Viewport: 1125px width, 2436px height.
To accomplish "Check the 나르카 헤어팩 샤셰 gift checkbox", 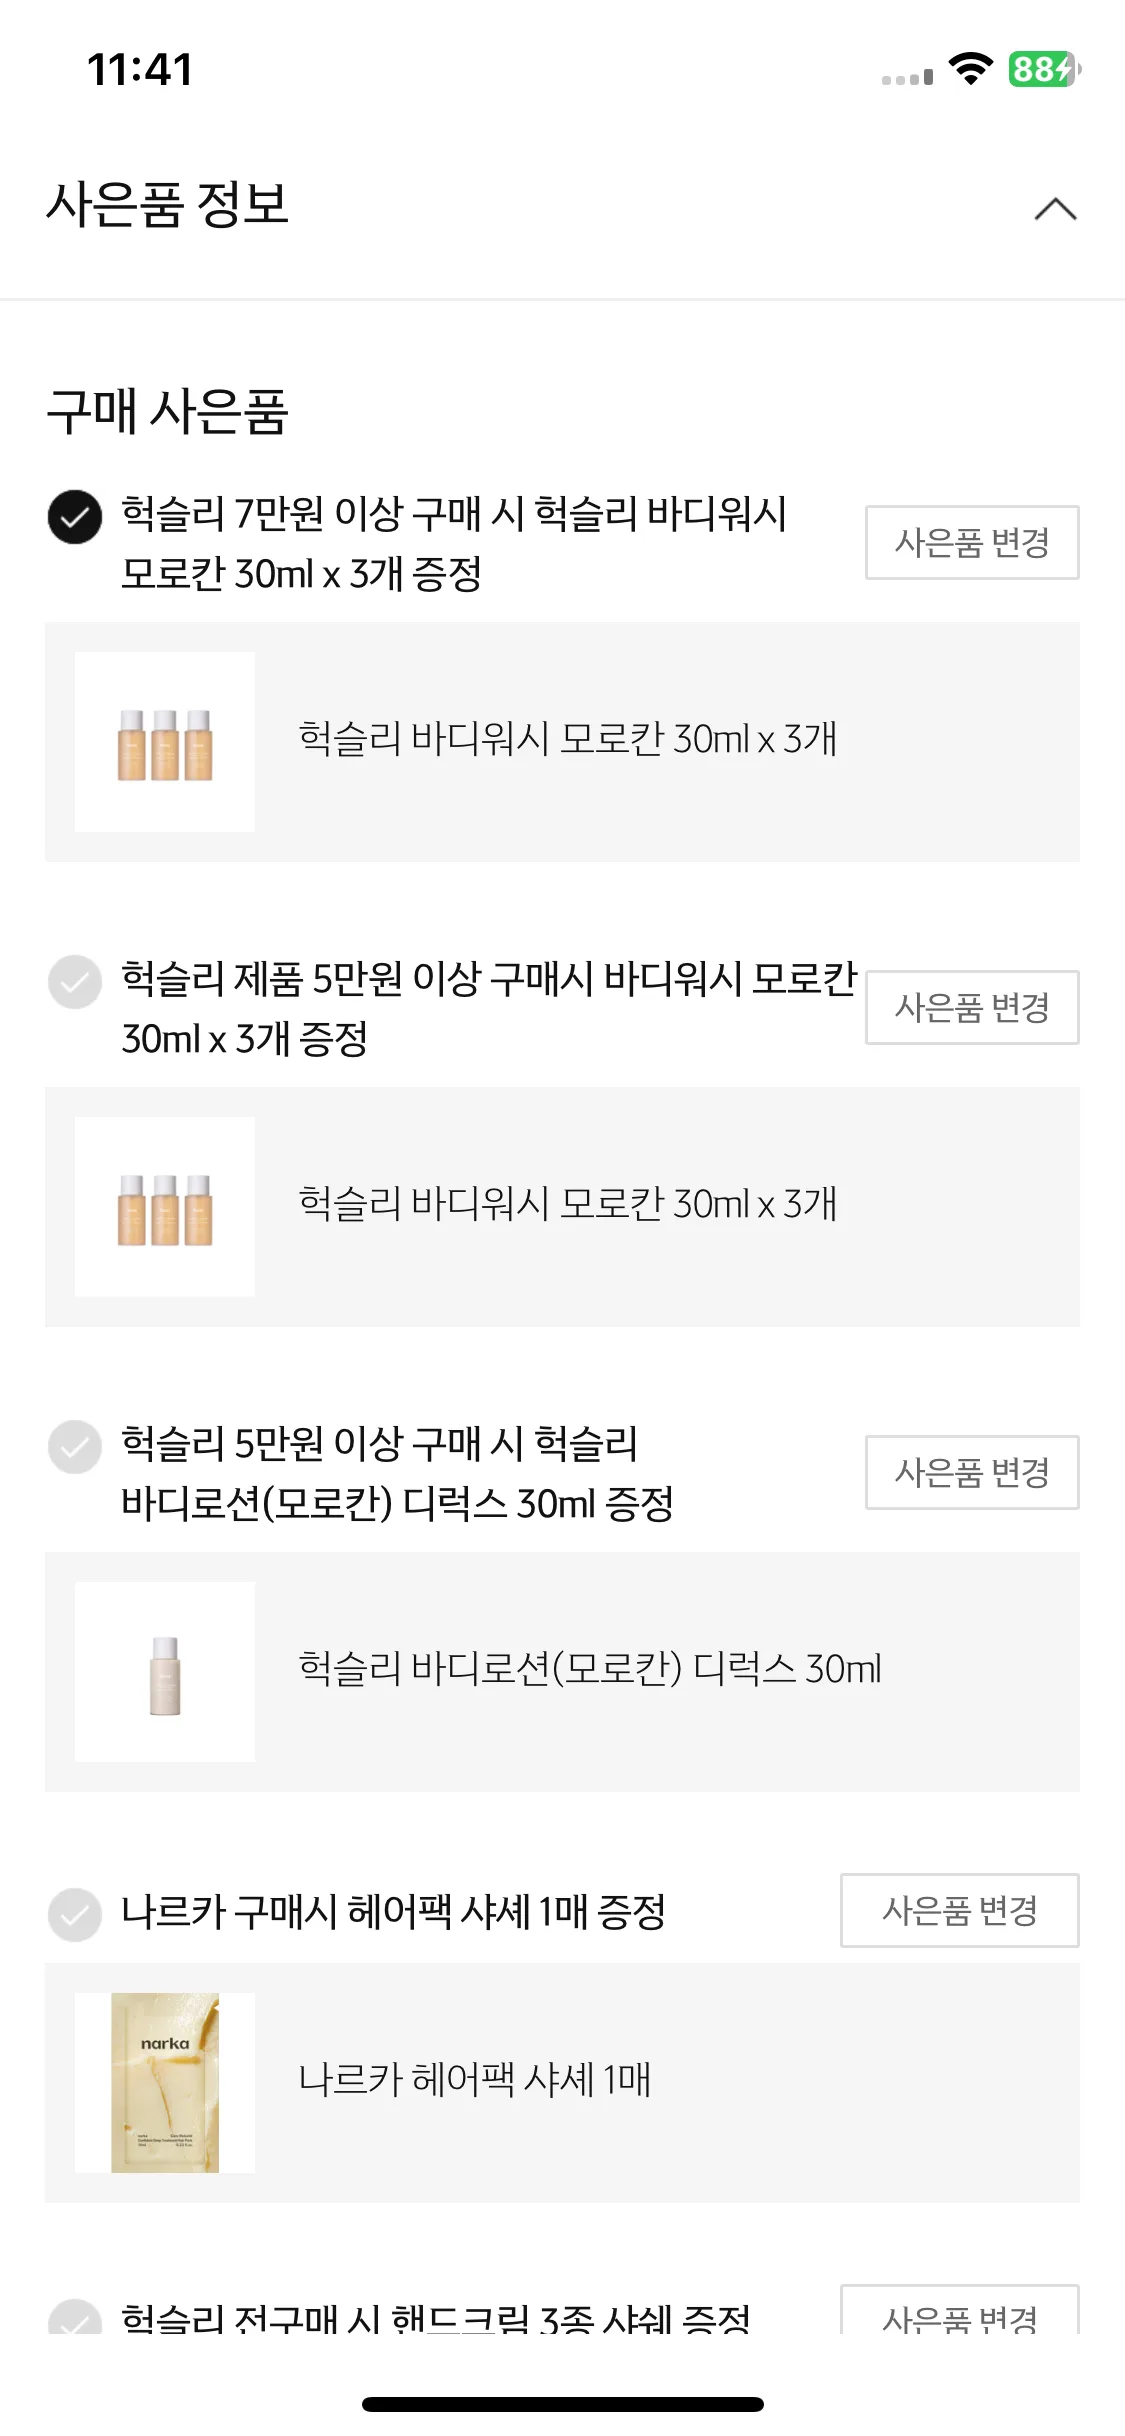I will click(x=75, y=1915).
